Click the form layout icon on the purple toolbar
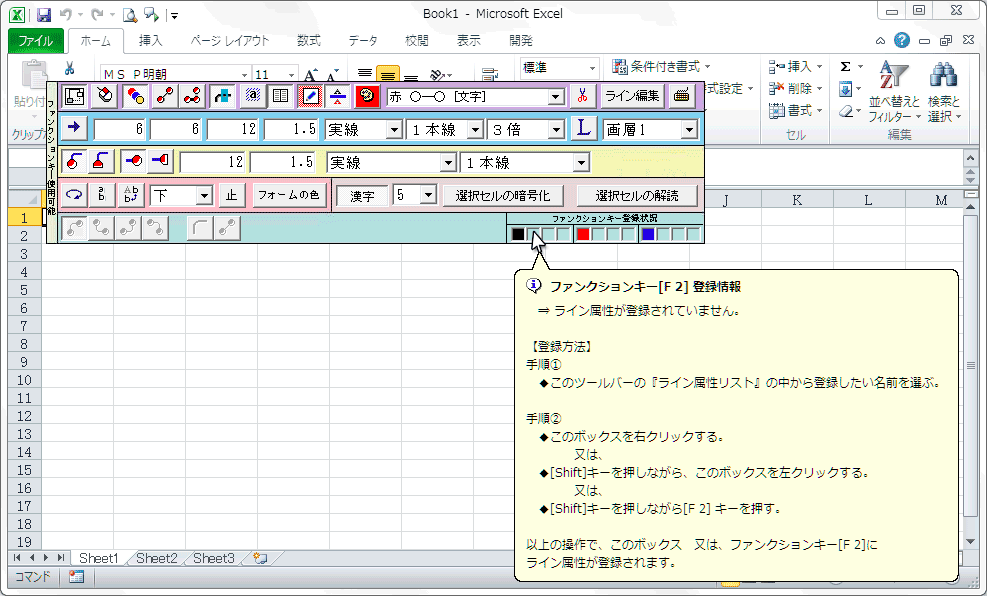This screenshot has width=987, height=596. tap(74, 96)
